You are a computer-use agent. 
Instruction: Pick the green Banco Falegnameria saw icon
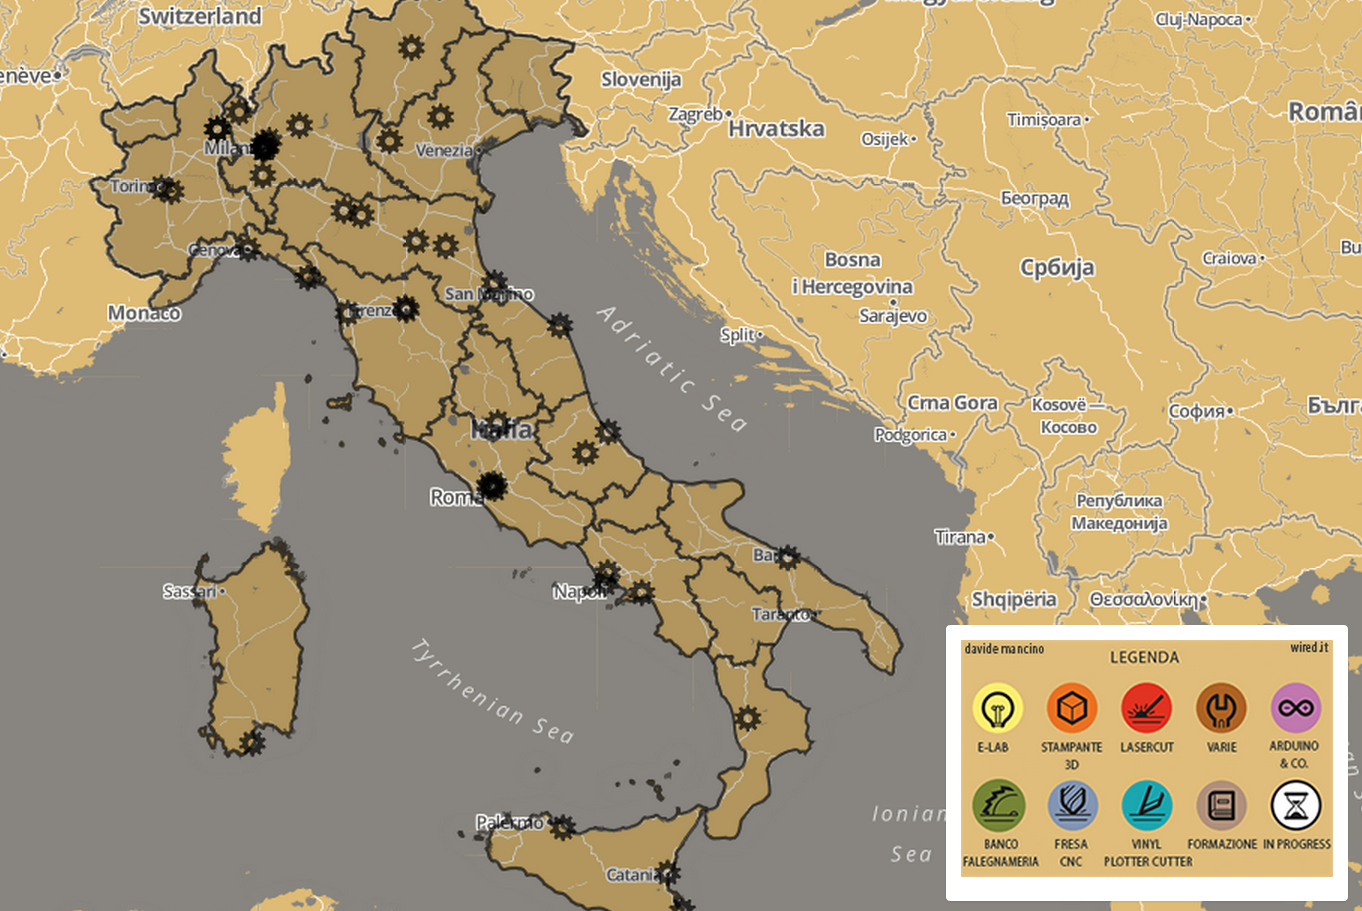pyautogui.click(x=998, y=806)
